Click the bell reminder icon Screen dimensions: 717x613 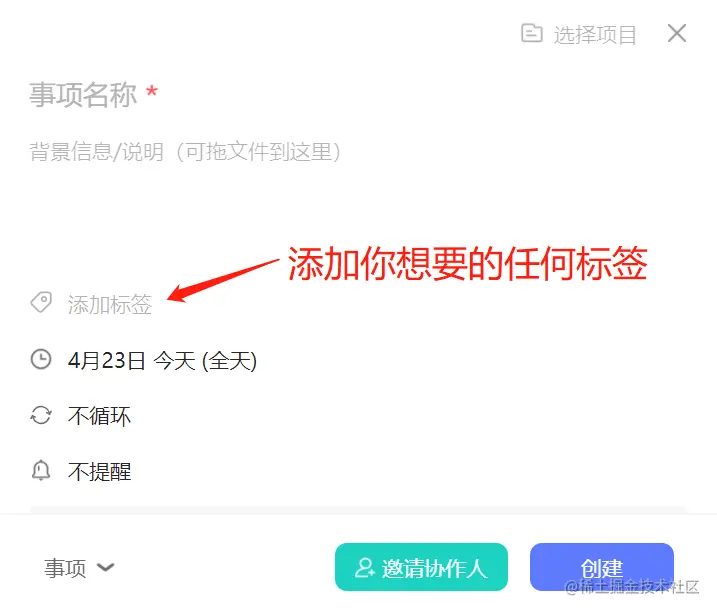(41, 470)
